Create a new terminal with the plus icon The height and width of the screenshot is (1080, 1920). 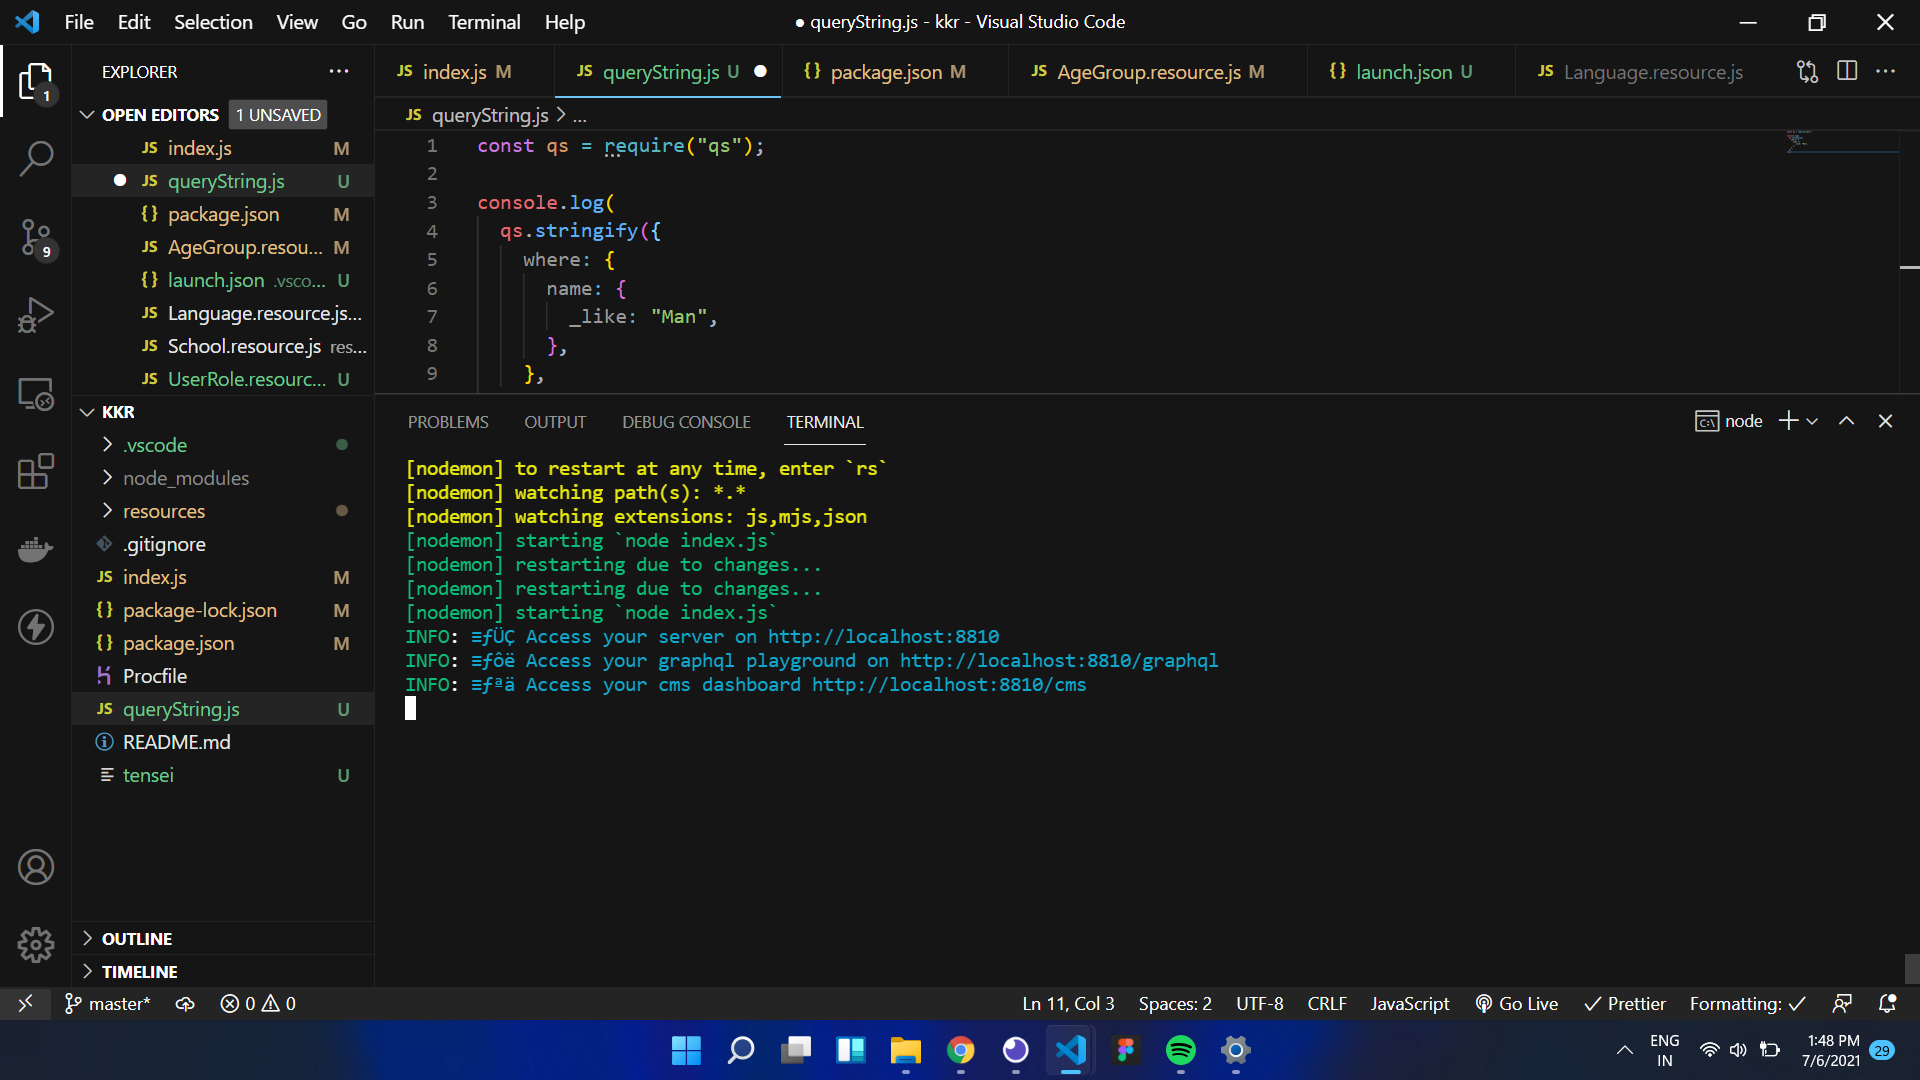(1786, 421)
